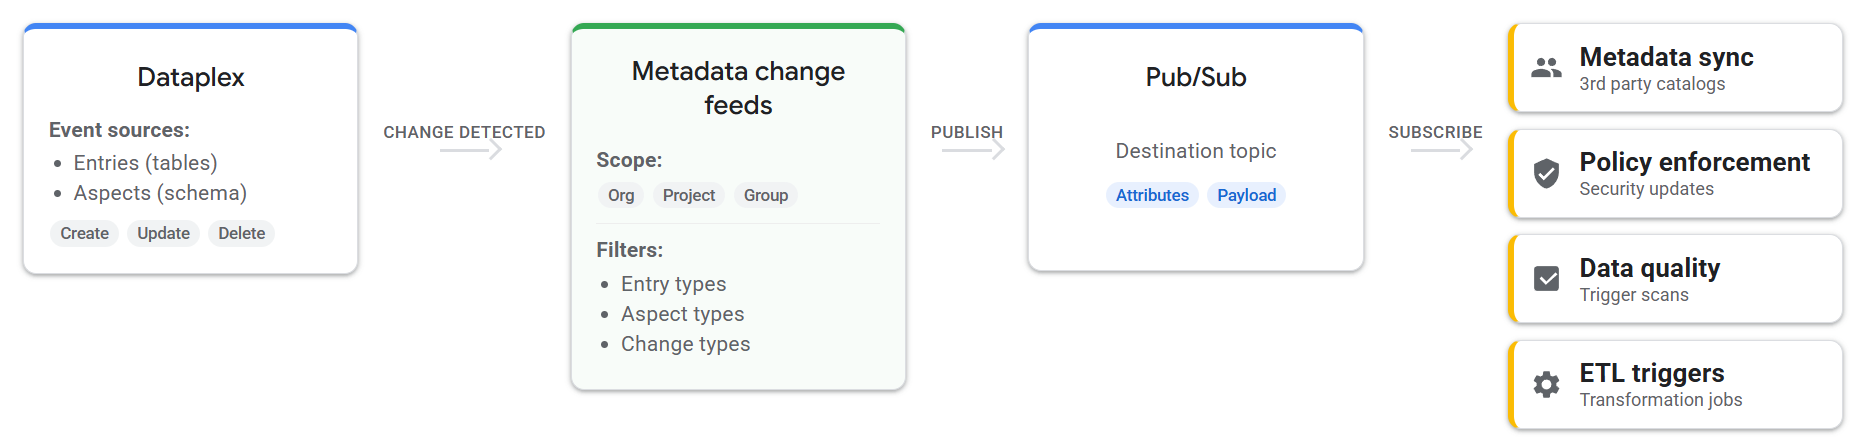The height and width of the screenshot is (448, 1869).
Task: Choose the Project scope chip
Action: click(x=689, y=195)
